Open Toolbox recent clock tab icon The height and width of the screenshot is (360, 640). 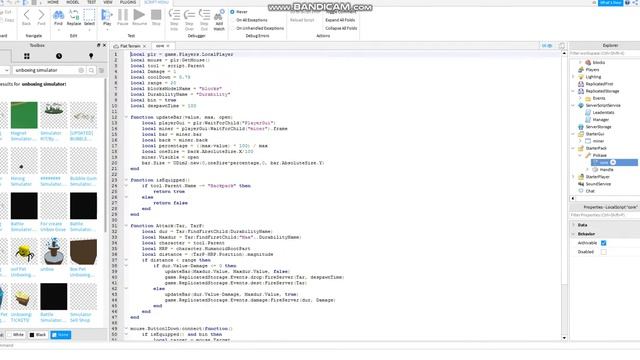pos(59,56)
